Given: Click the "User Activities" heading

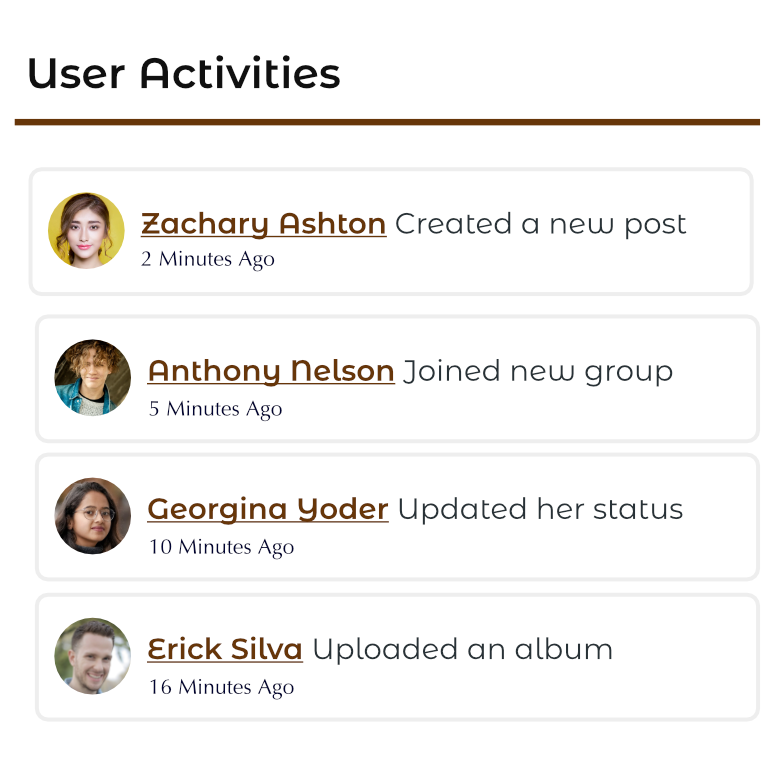Looking at the screenshot, I should tap(184, 74).
